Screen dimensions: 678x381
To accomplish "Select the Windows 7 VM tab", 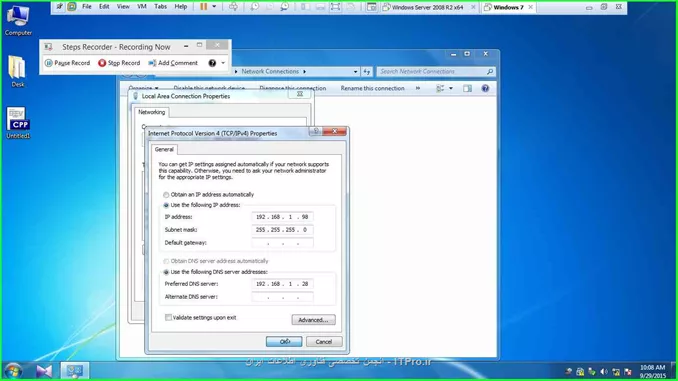I will coord(508,7).
